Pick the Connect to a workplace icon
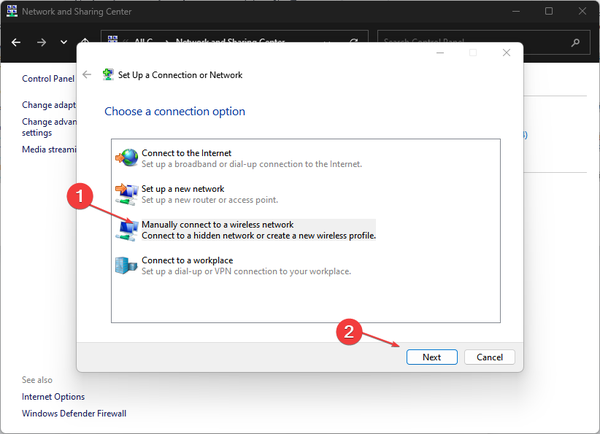600x434 pixels. (127, 266)
